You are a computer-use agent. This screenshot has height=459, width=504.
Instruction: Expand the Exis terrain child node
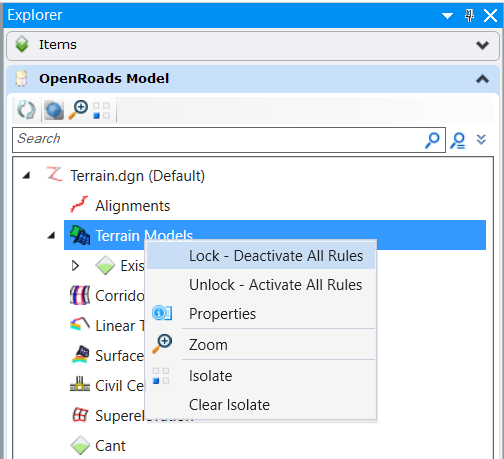pos(75,265)
